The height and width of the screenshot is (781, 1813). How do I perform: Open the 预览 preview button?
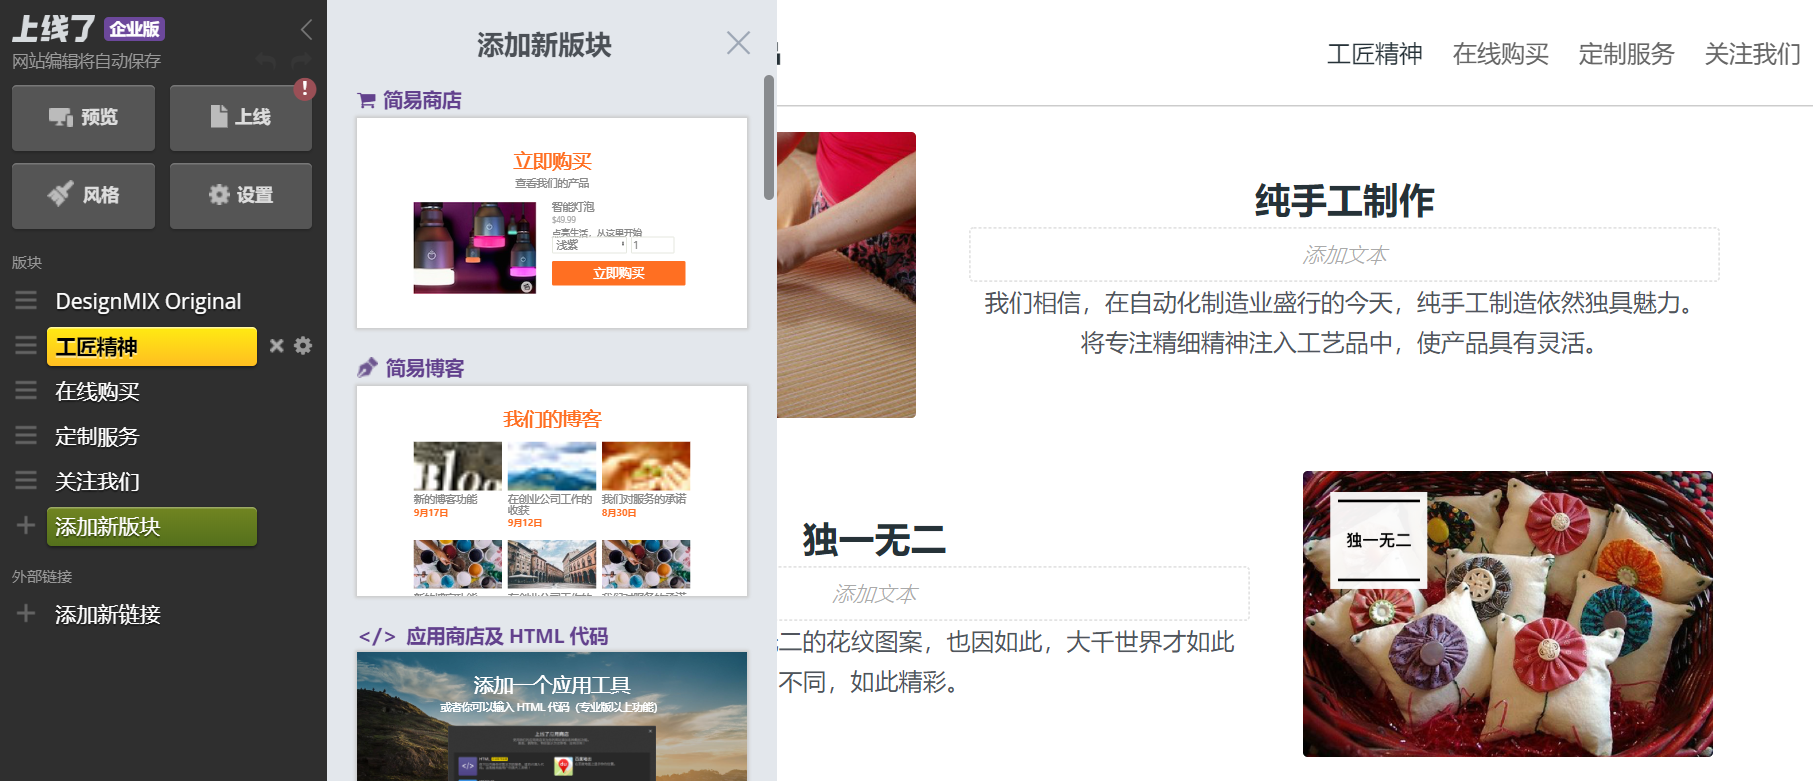(x=83, y=118)
